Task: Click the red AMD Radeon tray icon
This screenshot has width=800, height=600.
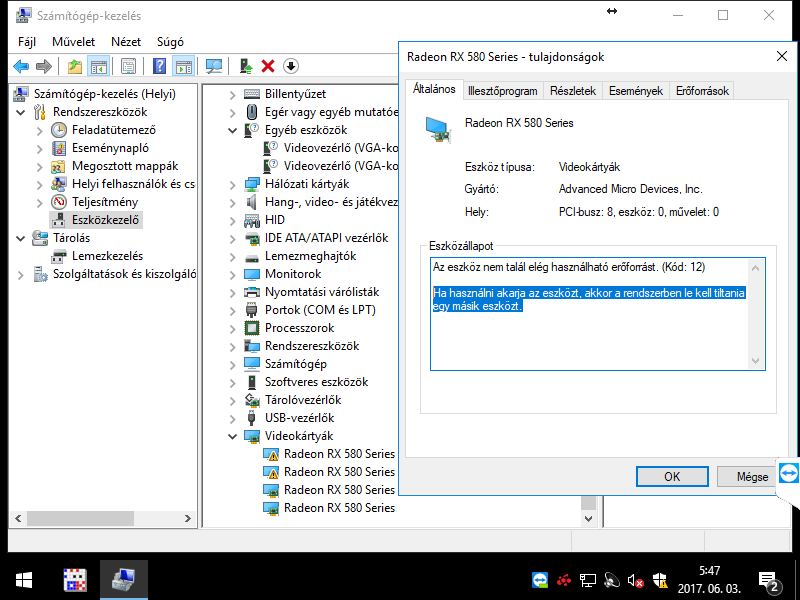Action: tap(564, 580)
